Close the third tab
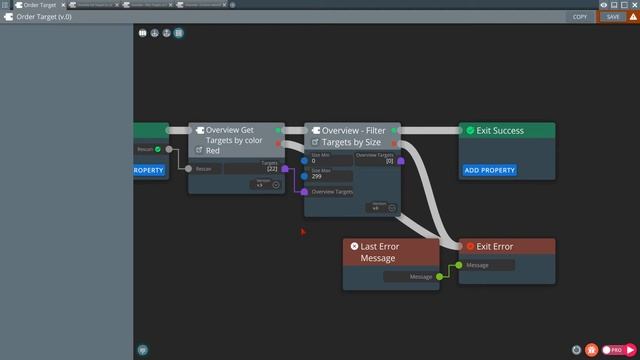The width and height of the screenshot is (640, 360). pos(170,5)
